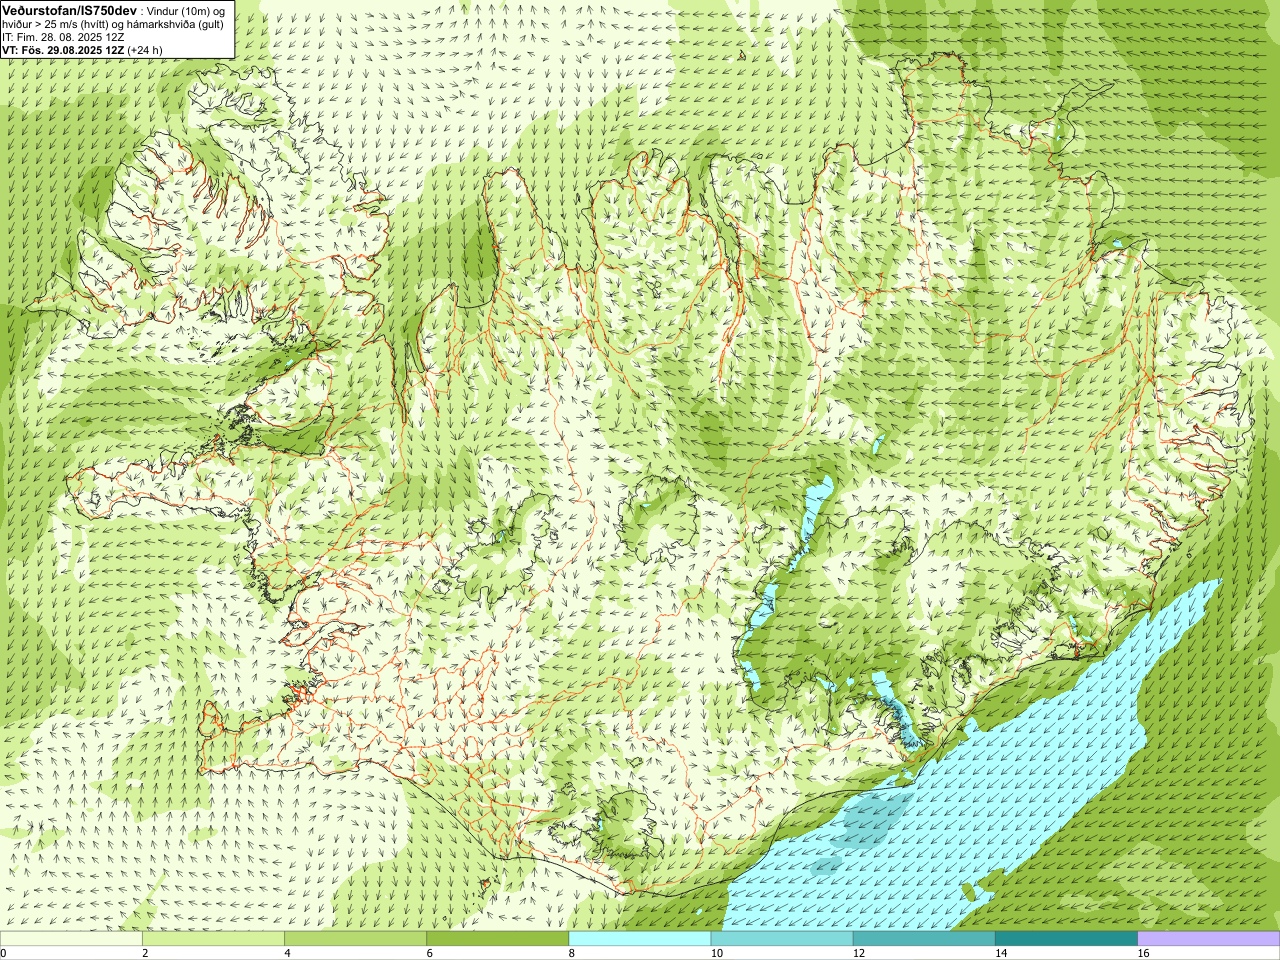
Task: Click the legend scale label "4"
Action: pos(287,953)
